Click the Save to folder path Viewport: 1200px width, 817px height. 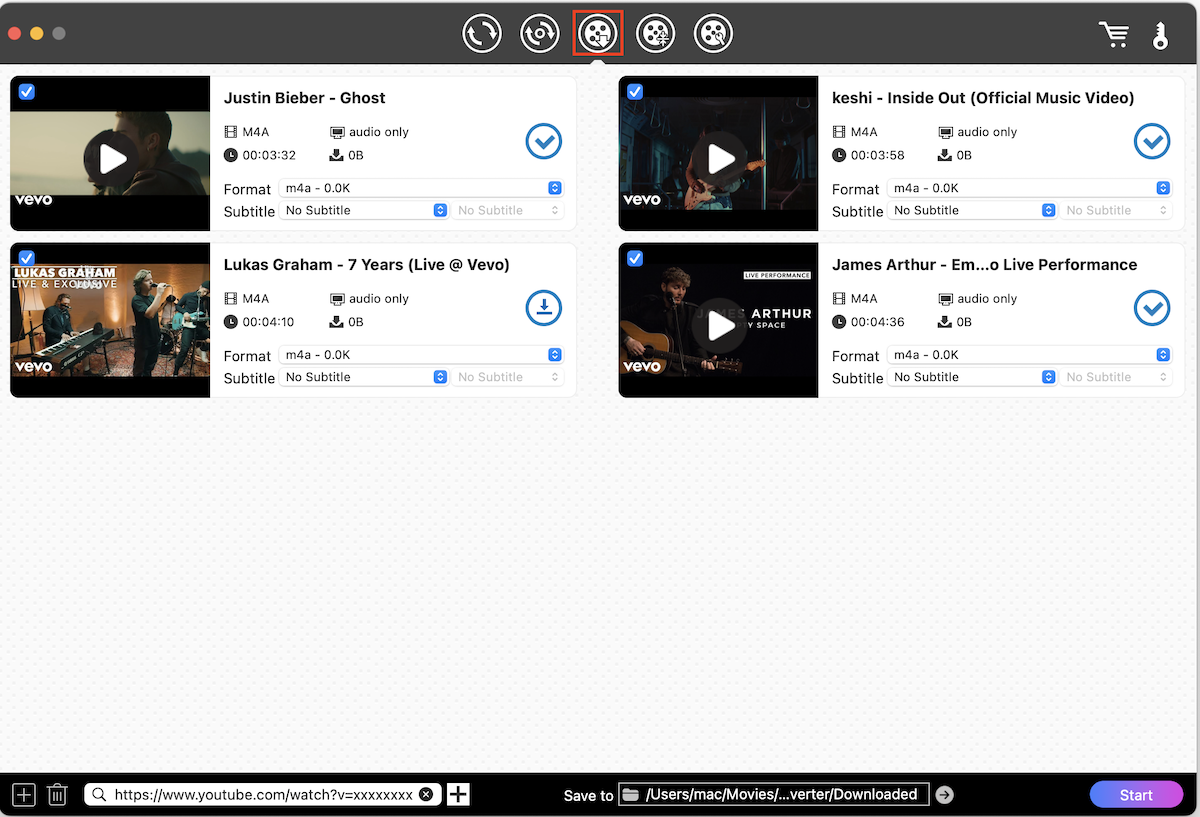click(774, 795)
